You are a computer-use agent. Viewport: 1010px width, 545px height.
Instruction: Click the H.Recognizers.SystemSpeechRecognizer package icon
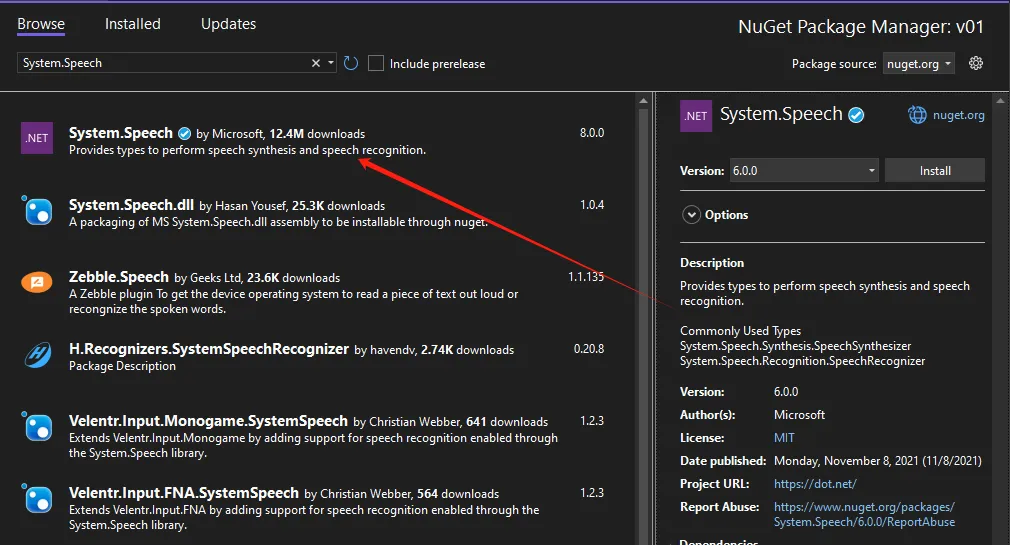tap(37, 354)
